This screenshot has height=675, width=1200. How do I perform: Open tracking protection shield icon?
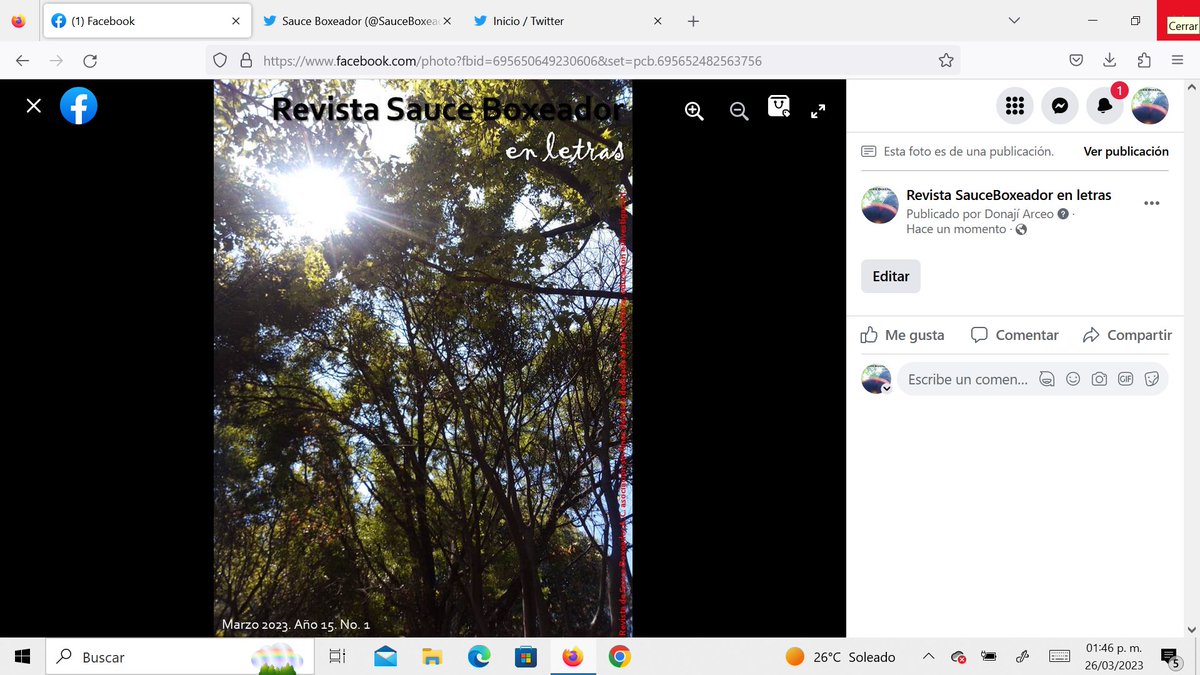[x=222, y=61]
